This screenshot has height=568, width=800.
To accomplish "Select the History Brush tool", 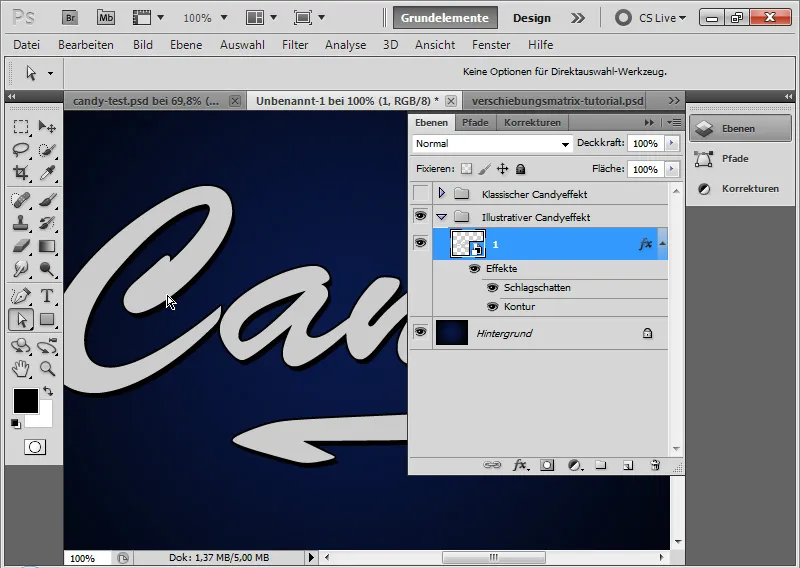I will [47, 223].
